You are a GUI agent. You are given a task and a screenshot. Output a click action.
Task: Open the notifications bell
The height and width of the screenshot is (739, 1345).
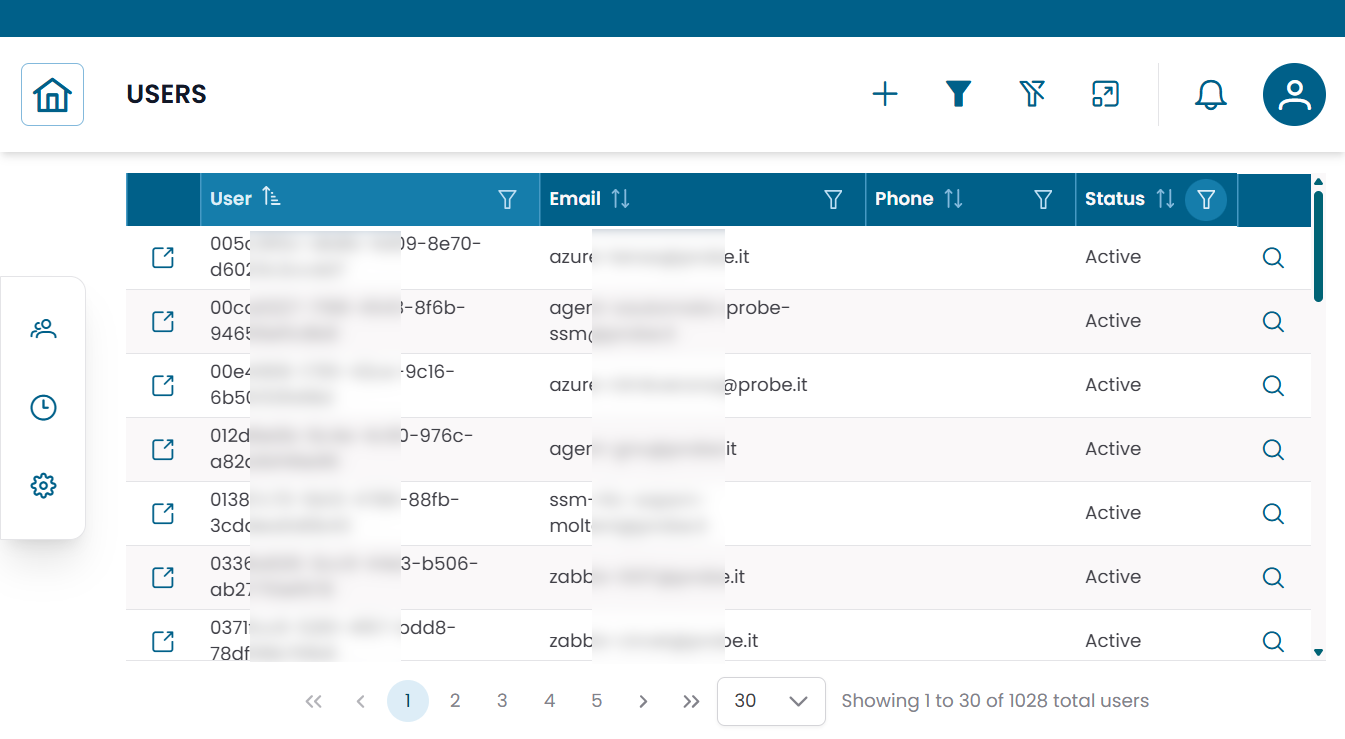(1210, 95)
